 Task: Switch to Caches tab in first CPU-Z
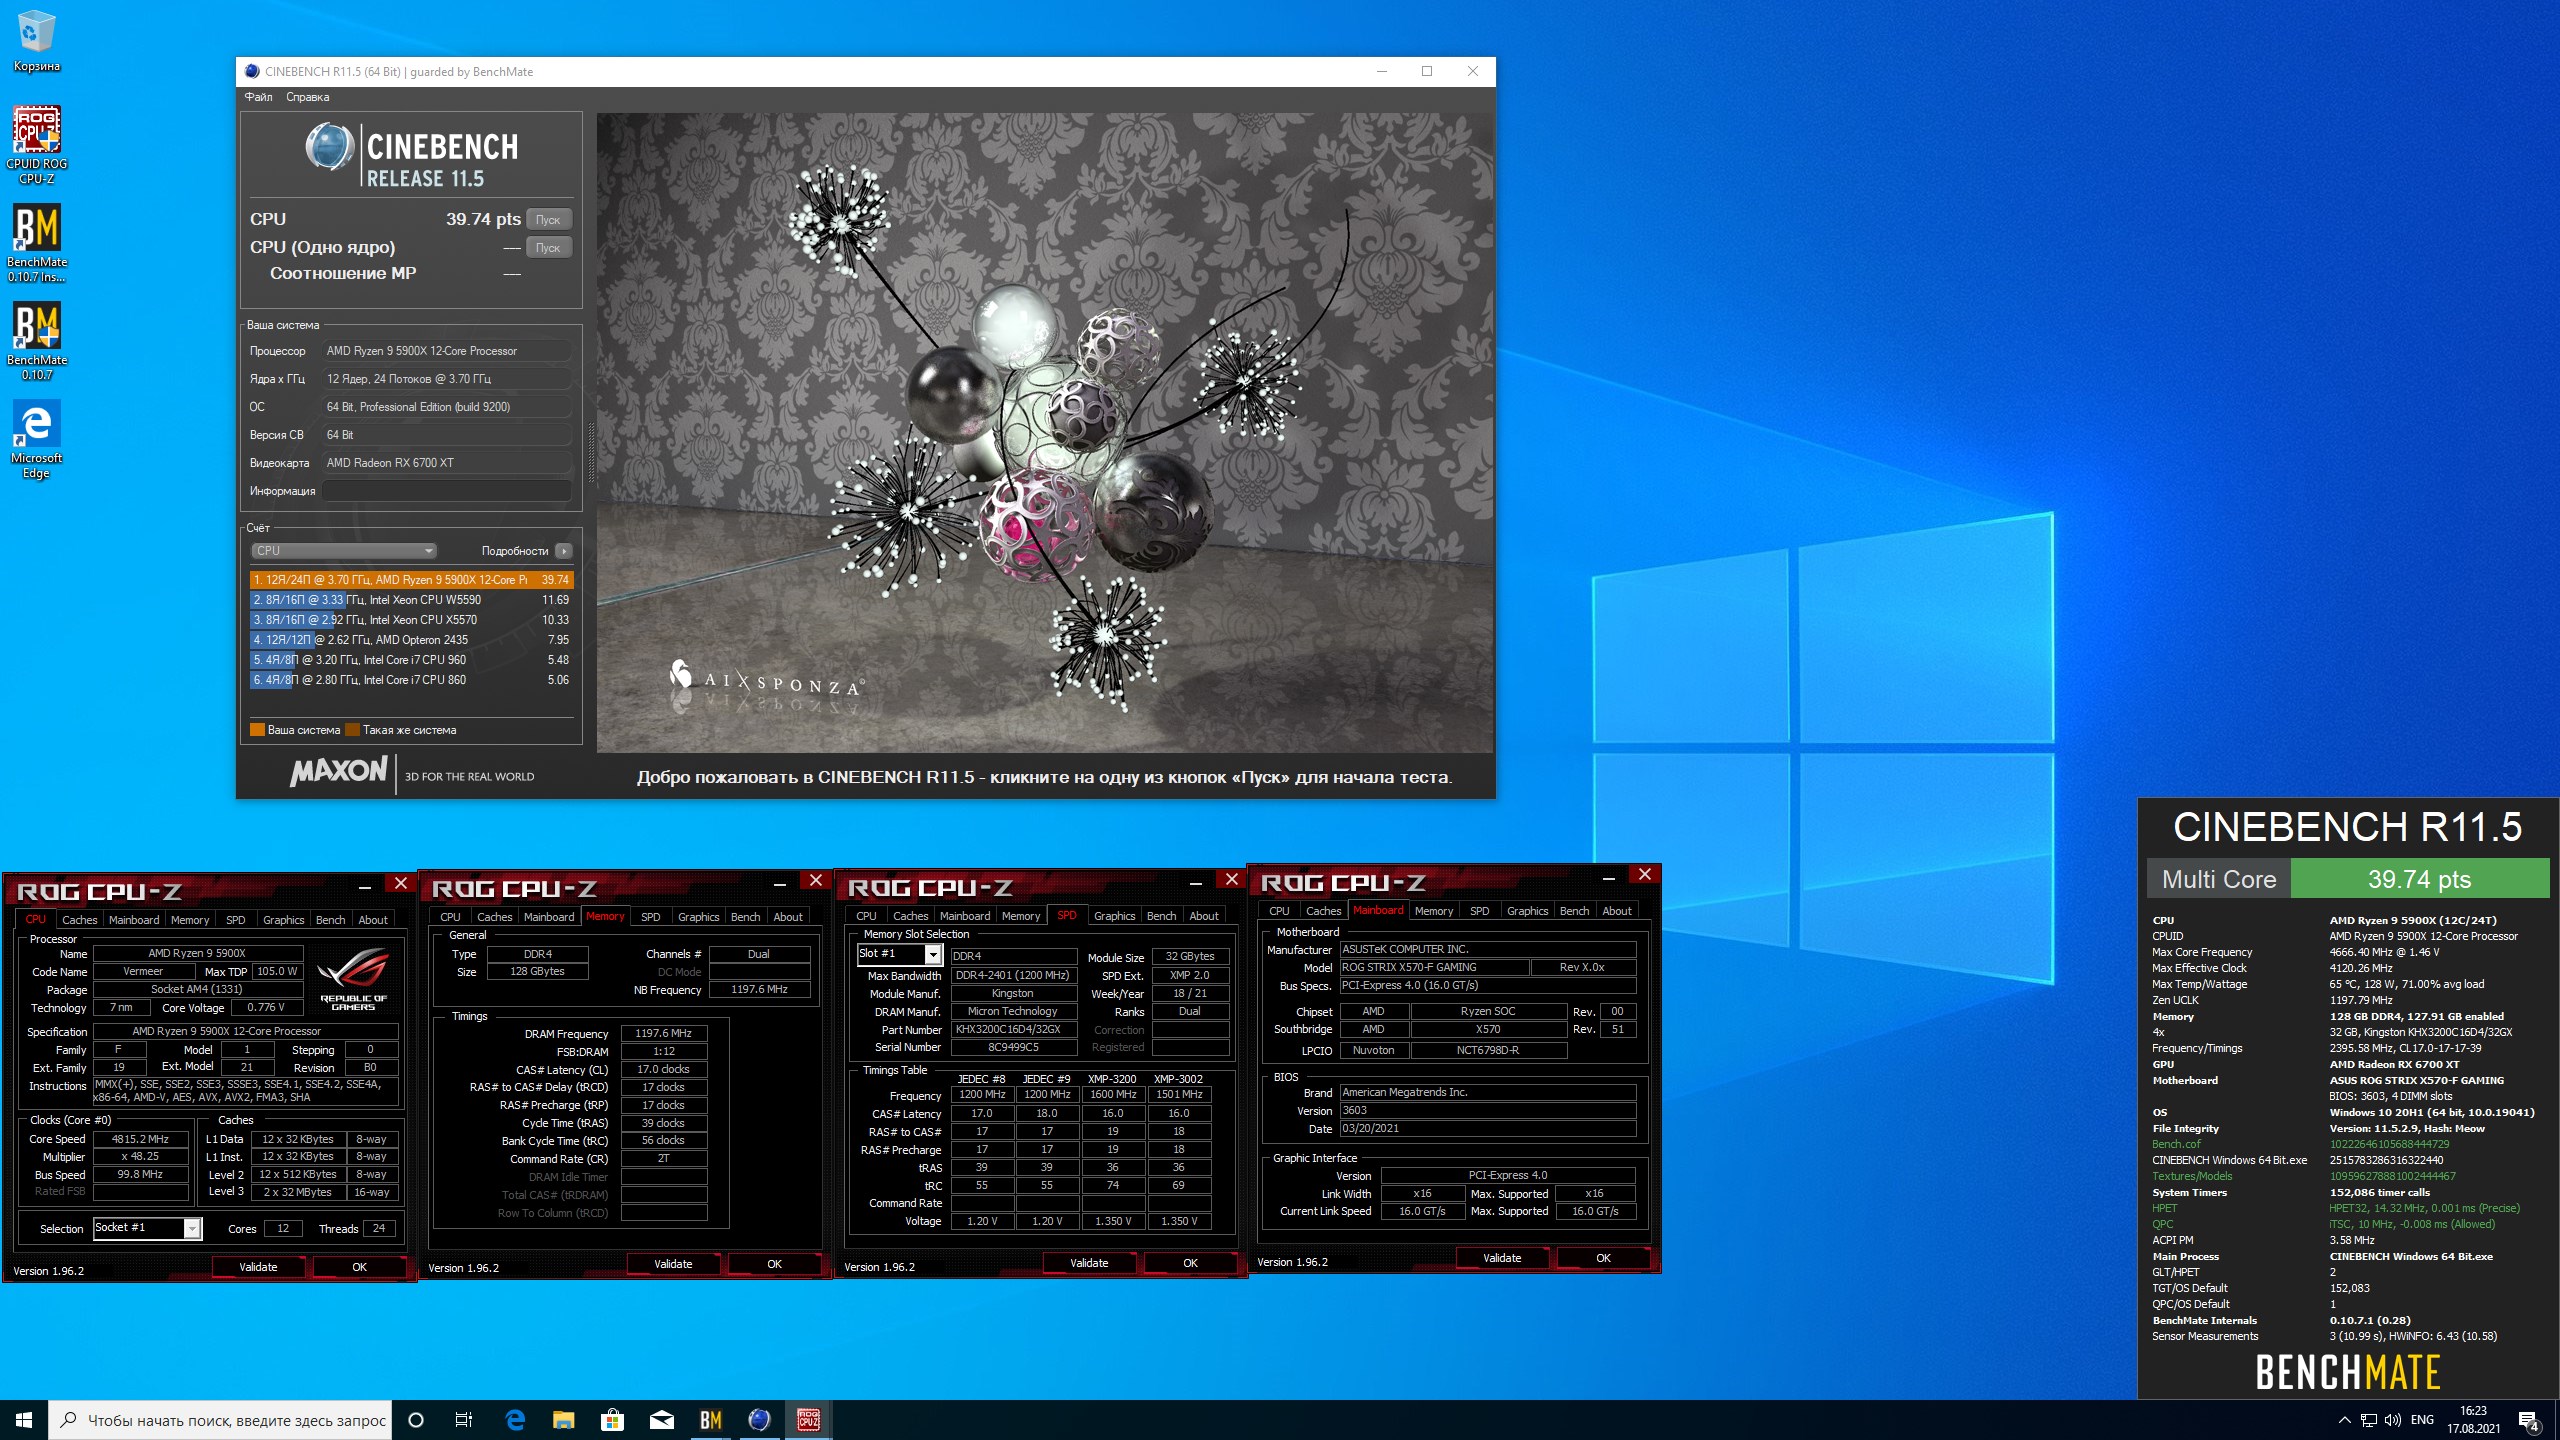[x=79, y=920]
